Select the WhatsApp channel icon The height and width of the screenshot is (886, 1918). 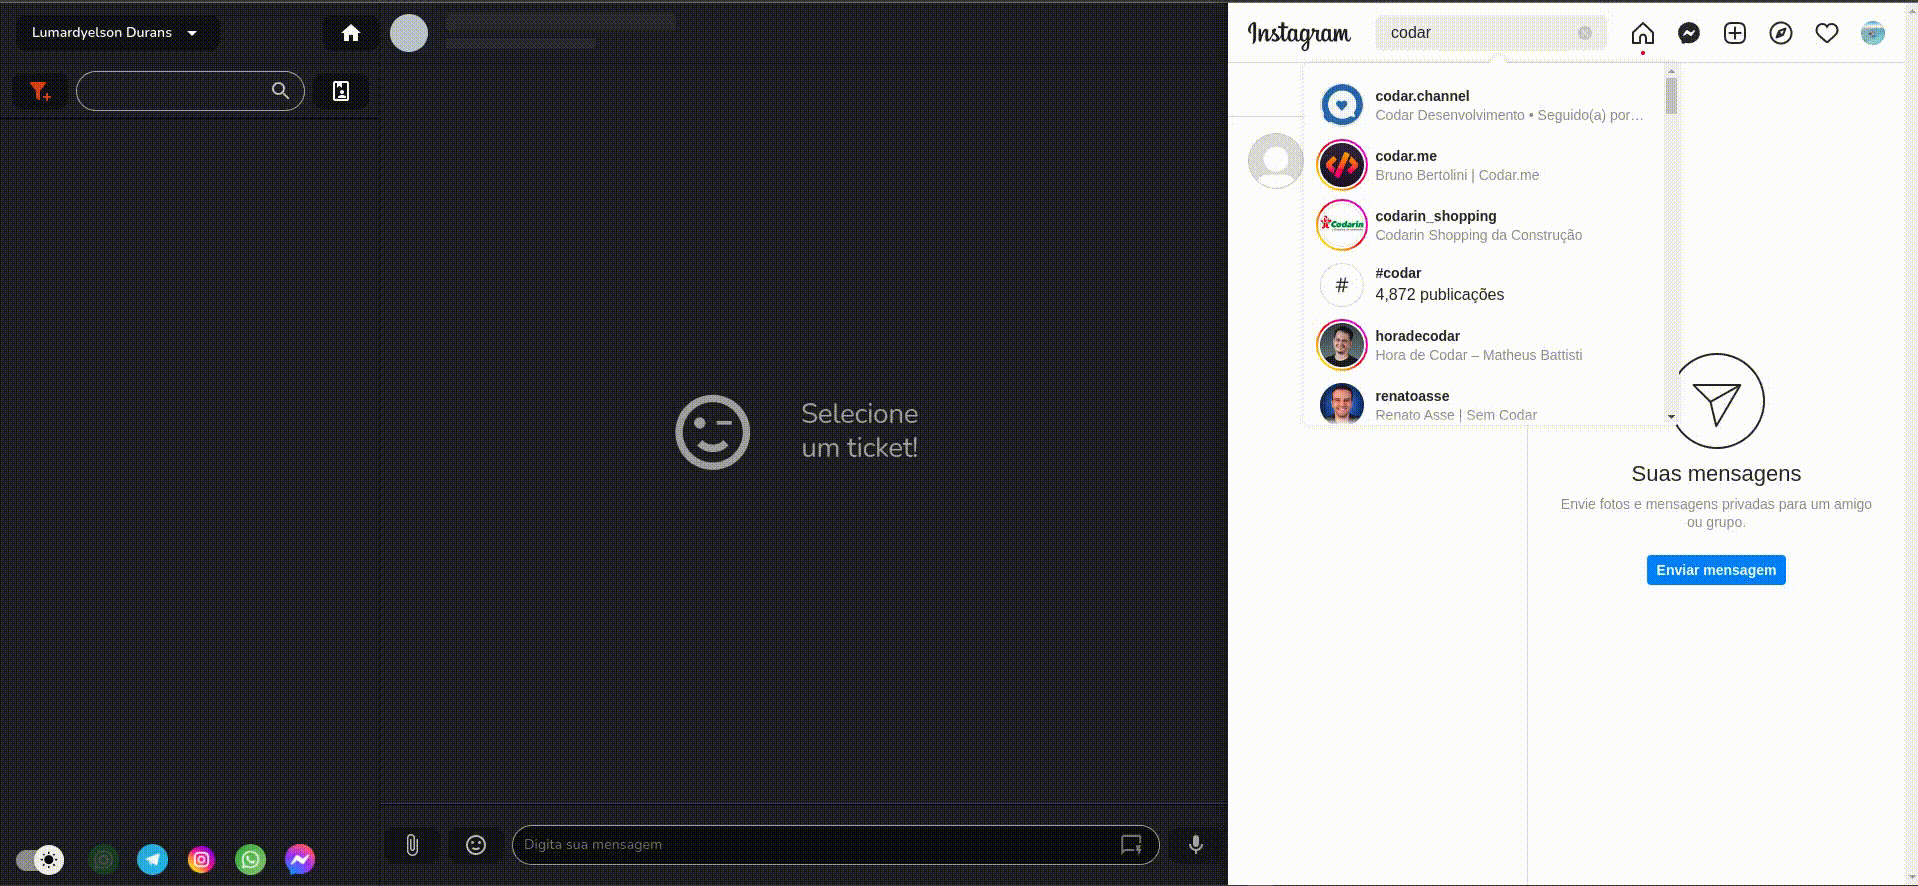pos(250,859)
